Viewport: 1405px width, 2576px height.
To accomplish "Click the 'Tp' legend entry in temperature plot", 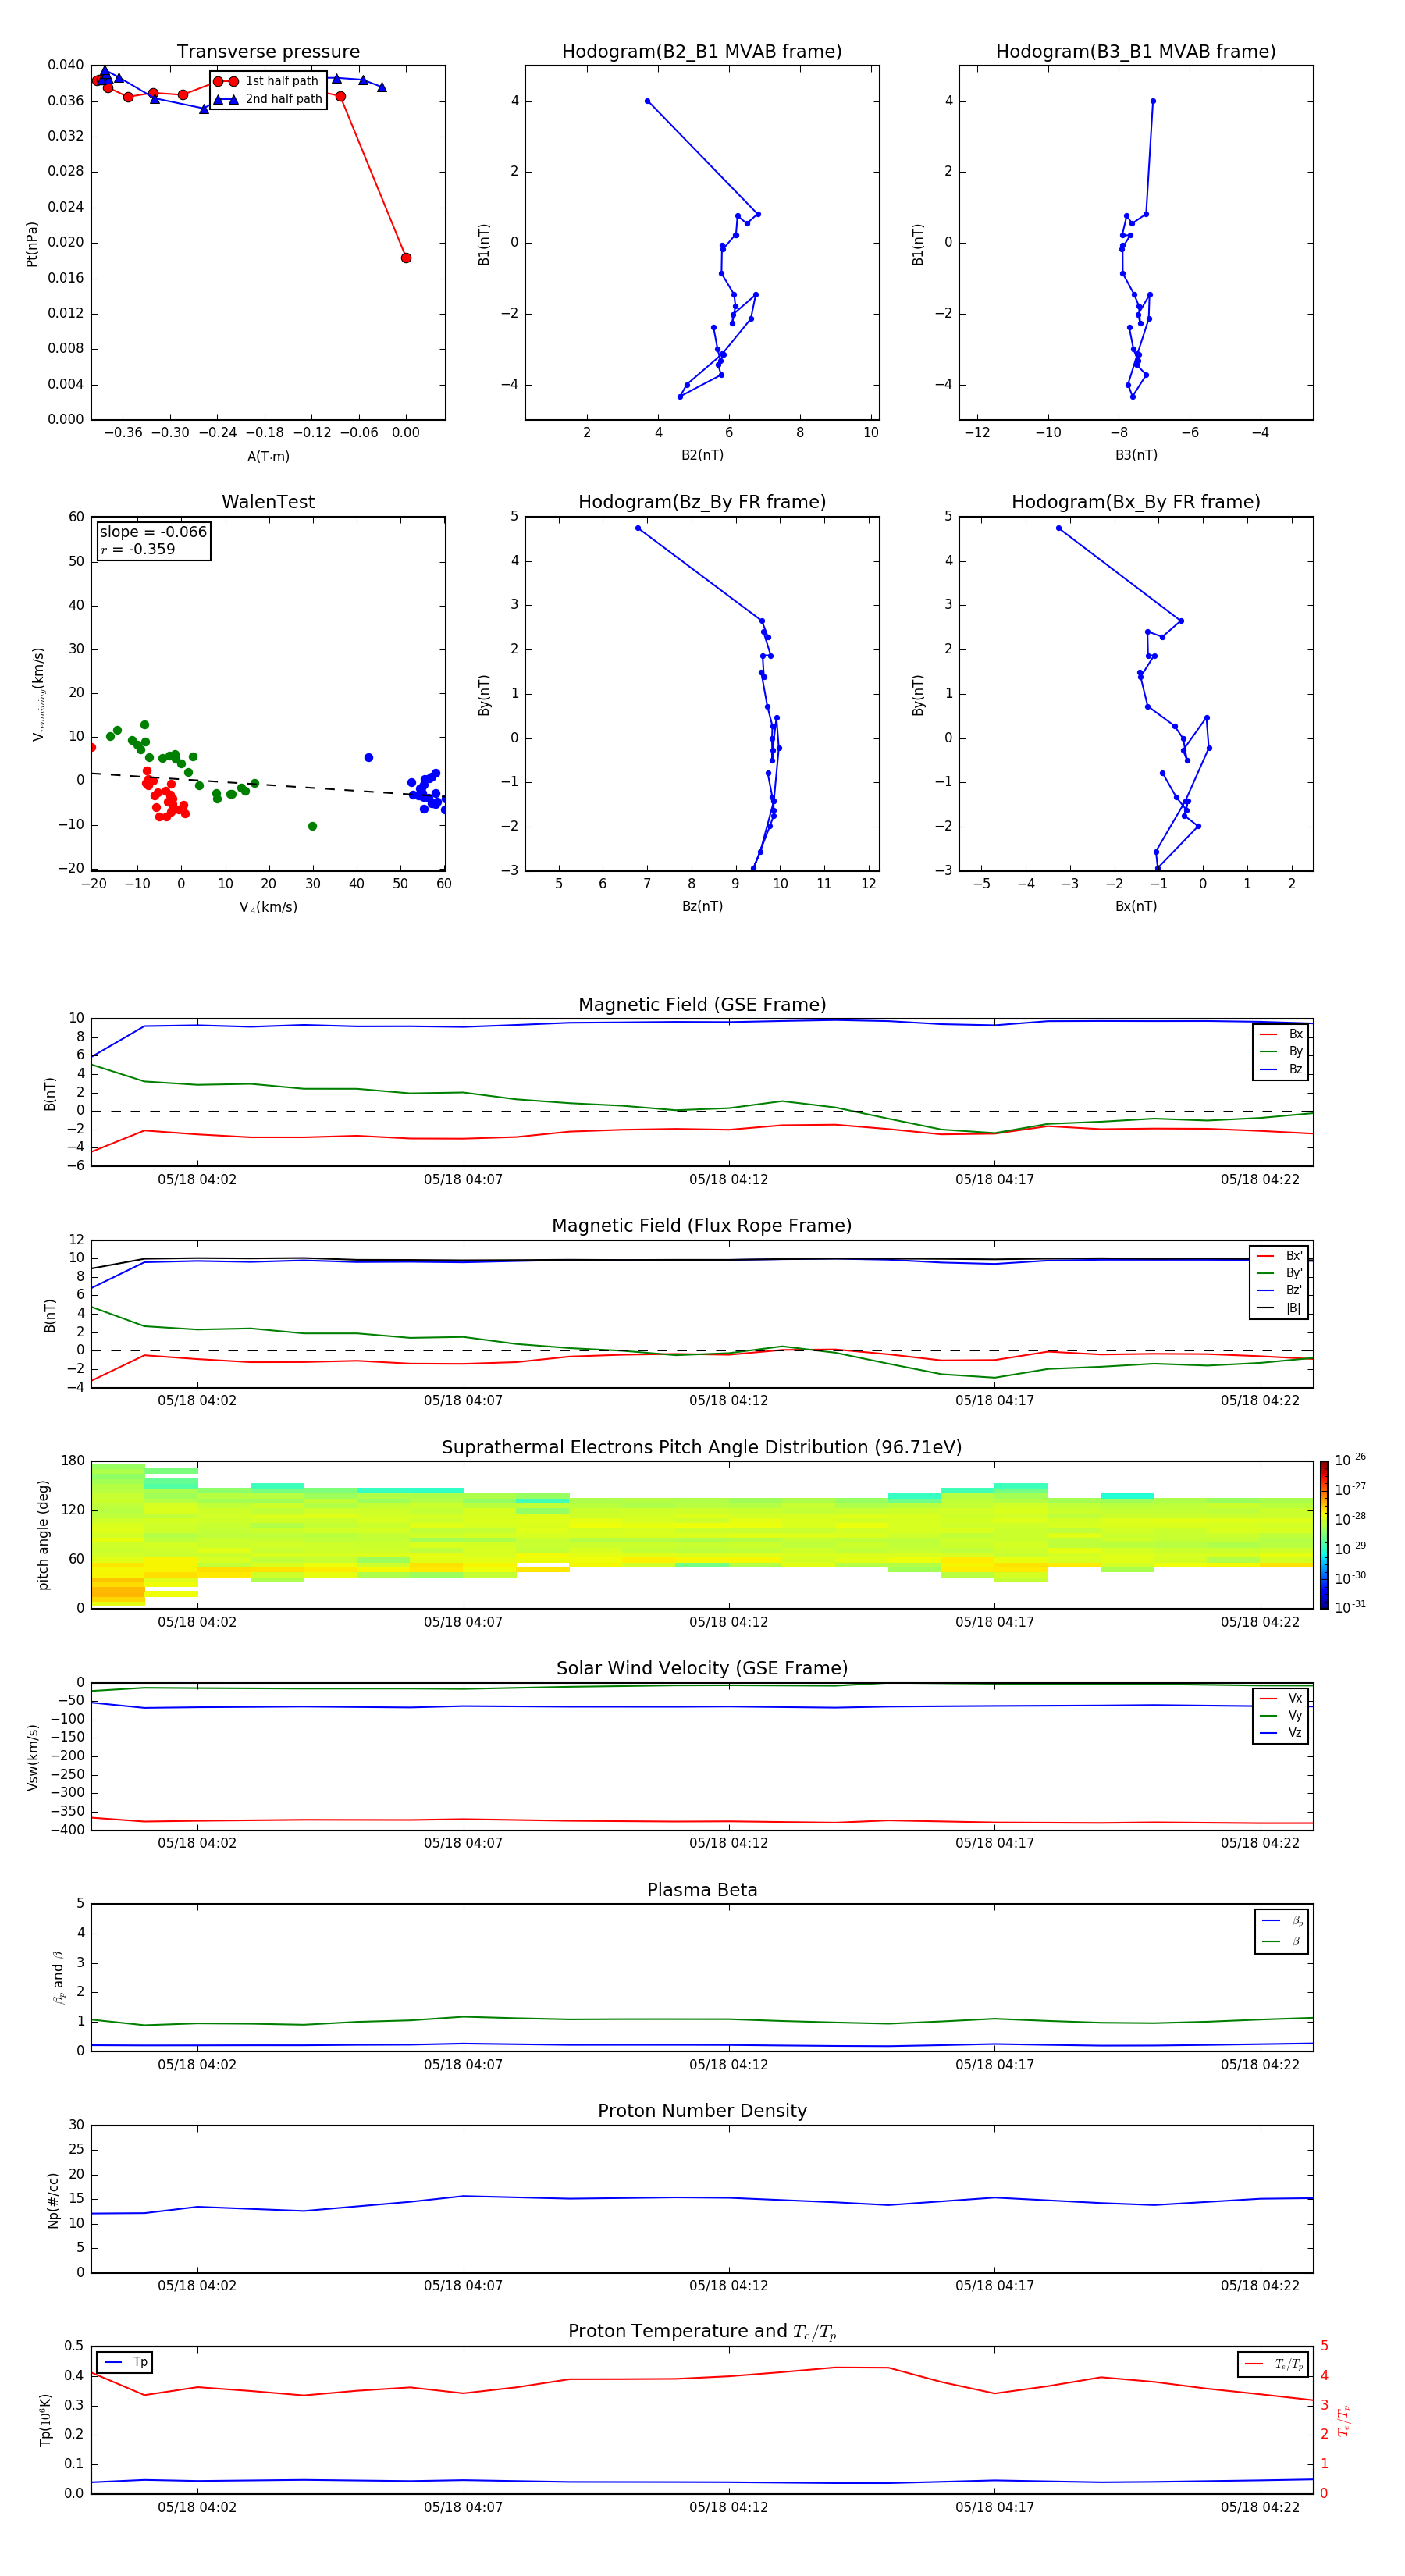I will pos(125,2363).
